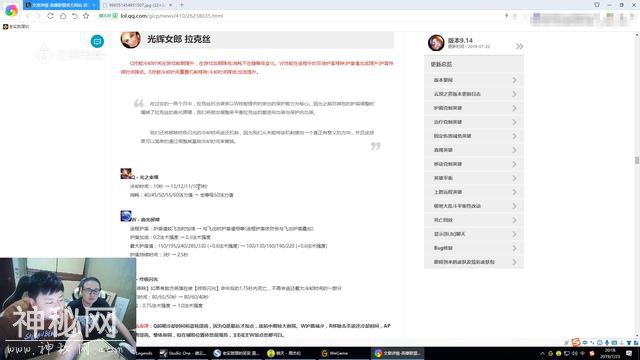The width and height of the screenshot is (640, 360).
Task: Click the undo/restore closed tab icon
Action: point(74,16)
